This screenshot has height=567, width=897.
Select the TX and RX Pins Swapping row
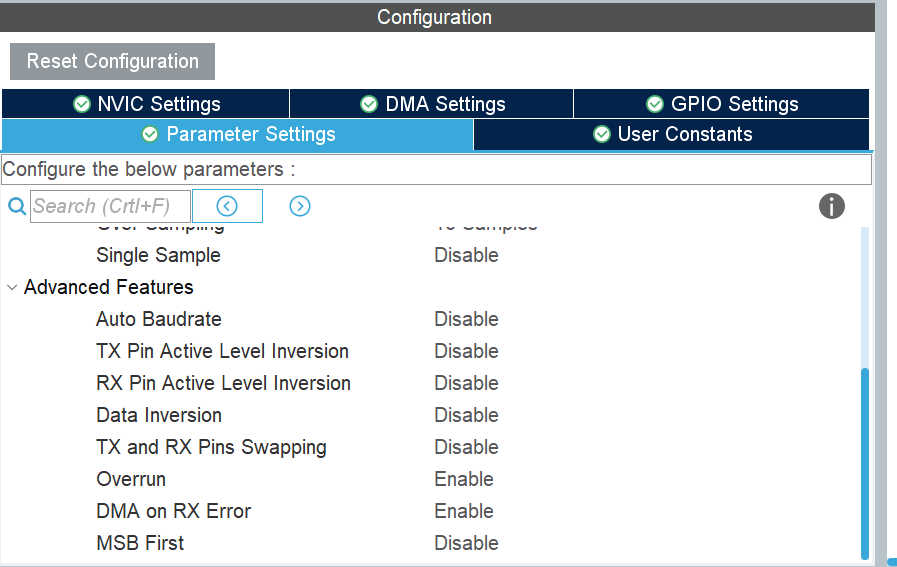(211, 447)
